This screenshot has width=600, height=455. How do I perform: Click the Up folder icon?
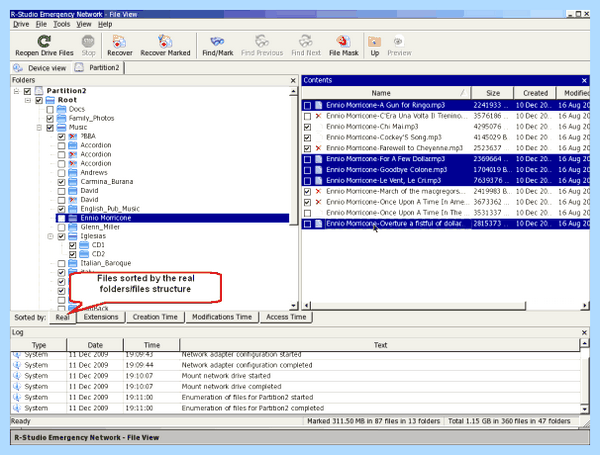point(374,41)
